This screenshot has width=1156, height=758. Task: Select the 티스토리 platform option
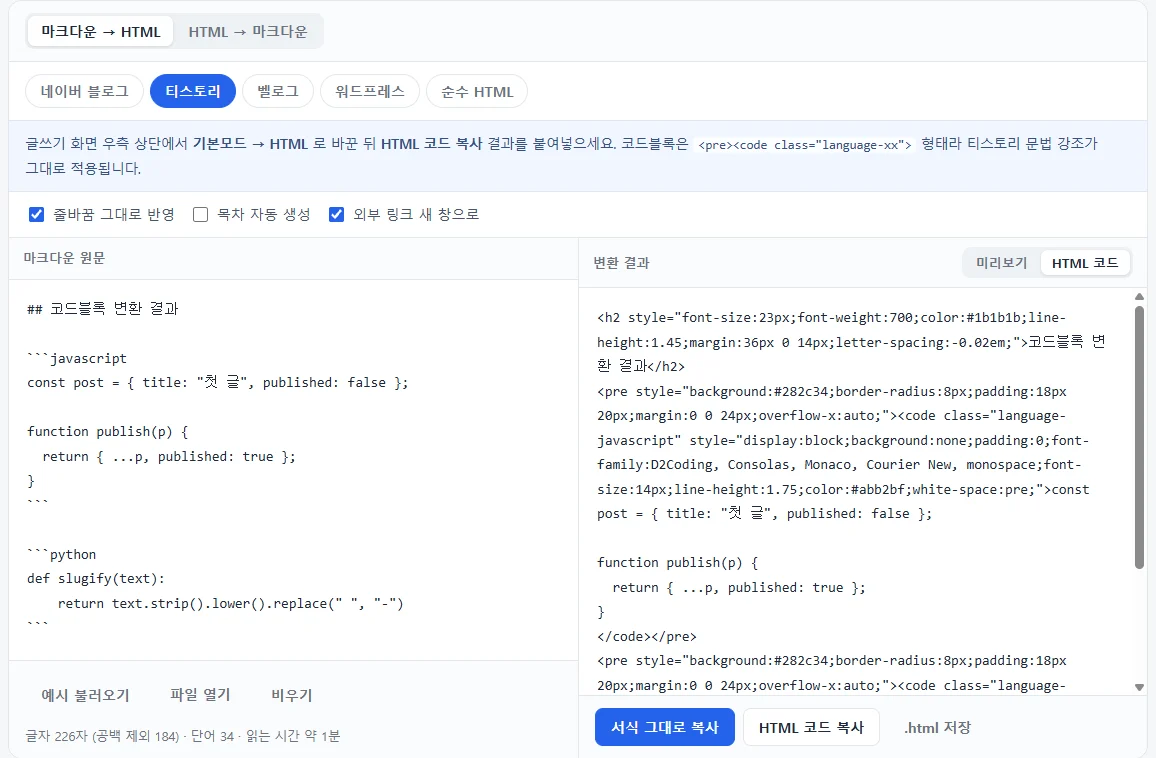[x=192, y=91]
